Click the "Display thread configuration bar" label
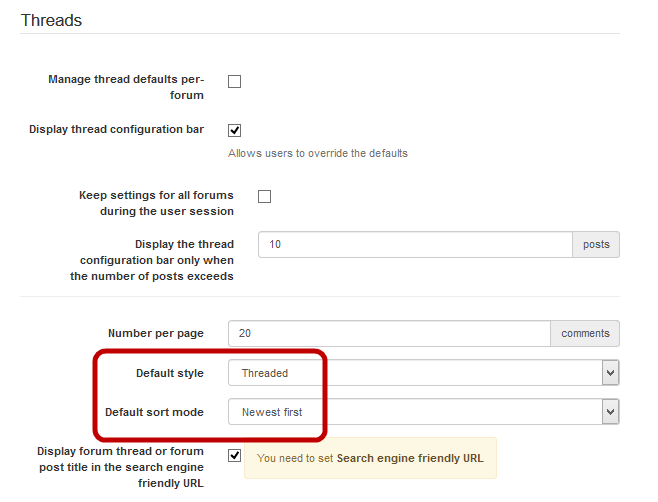658x502 pixels. pyautogui.click(x=116, y=129)
